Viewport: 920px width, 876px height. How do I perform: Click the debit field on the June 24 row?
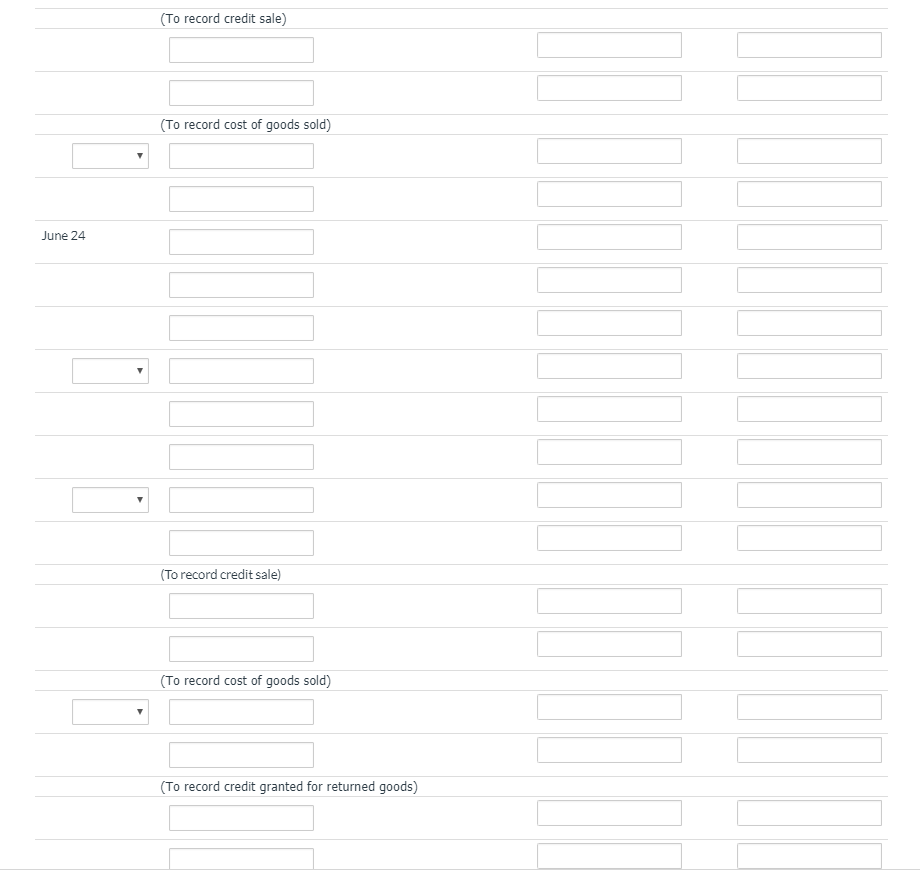[x=609, y=236]
